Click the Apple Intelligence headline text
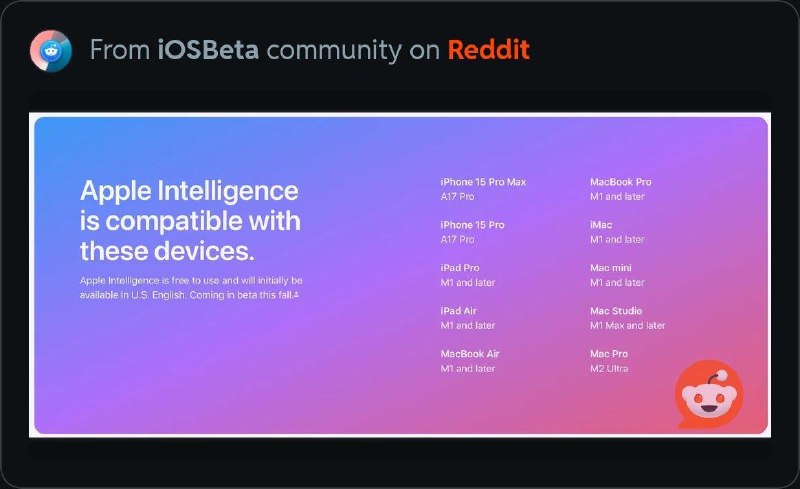800x489 pixels. click(x=190, y=219)
